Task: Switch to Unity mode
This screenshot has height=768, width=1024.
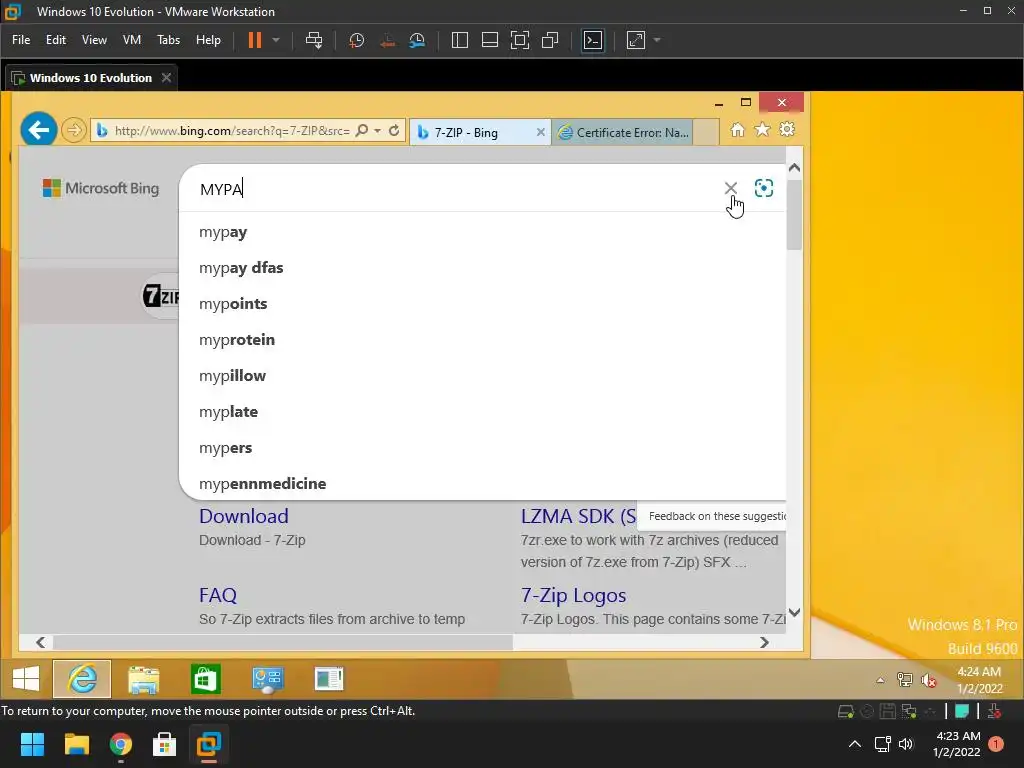Action: tap(551, 40)
